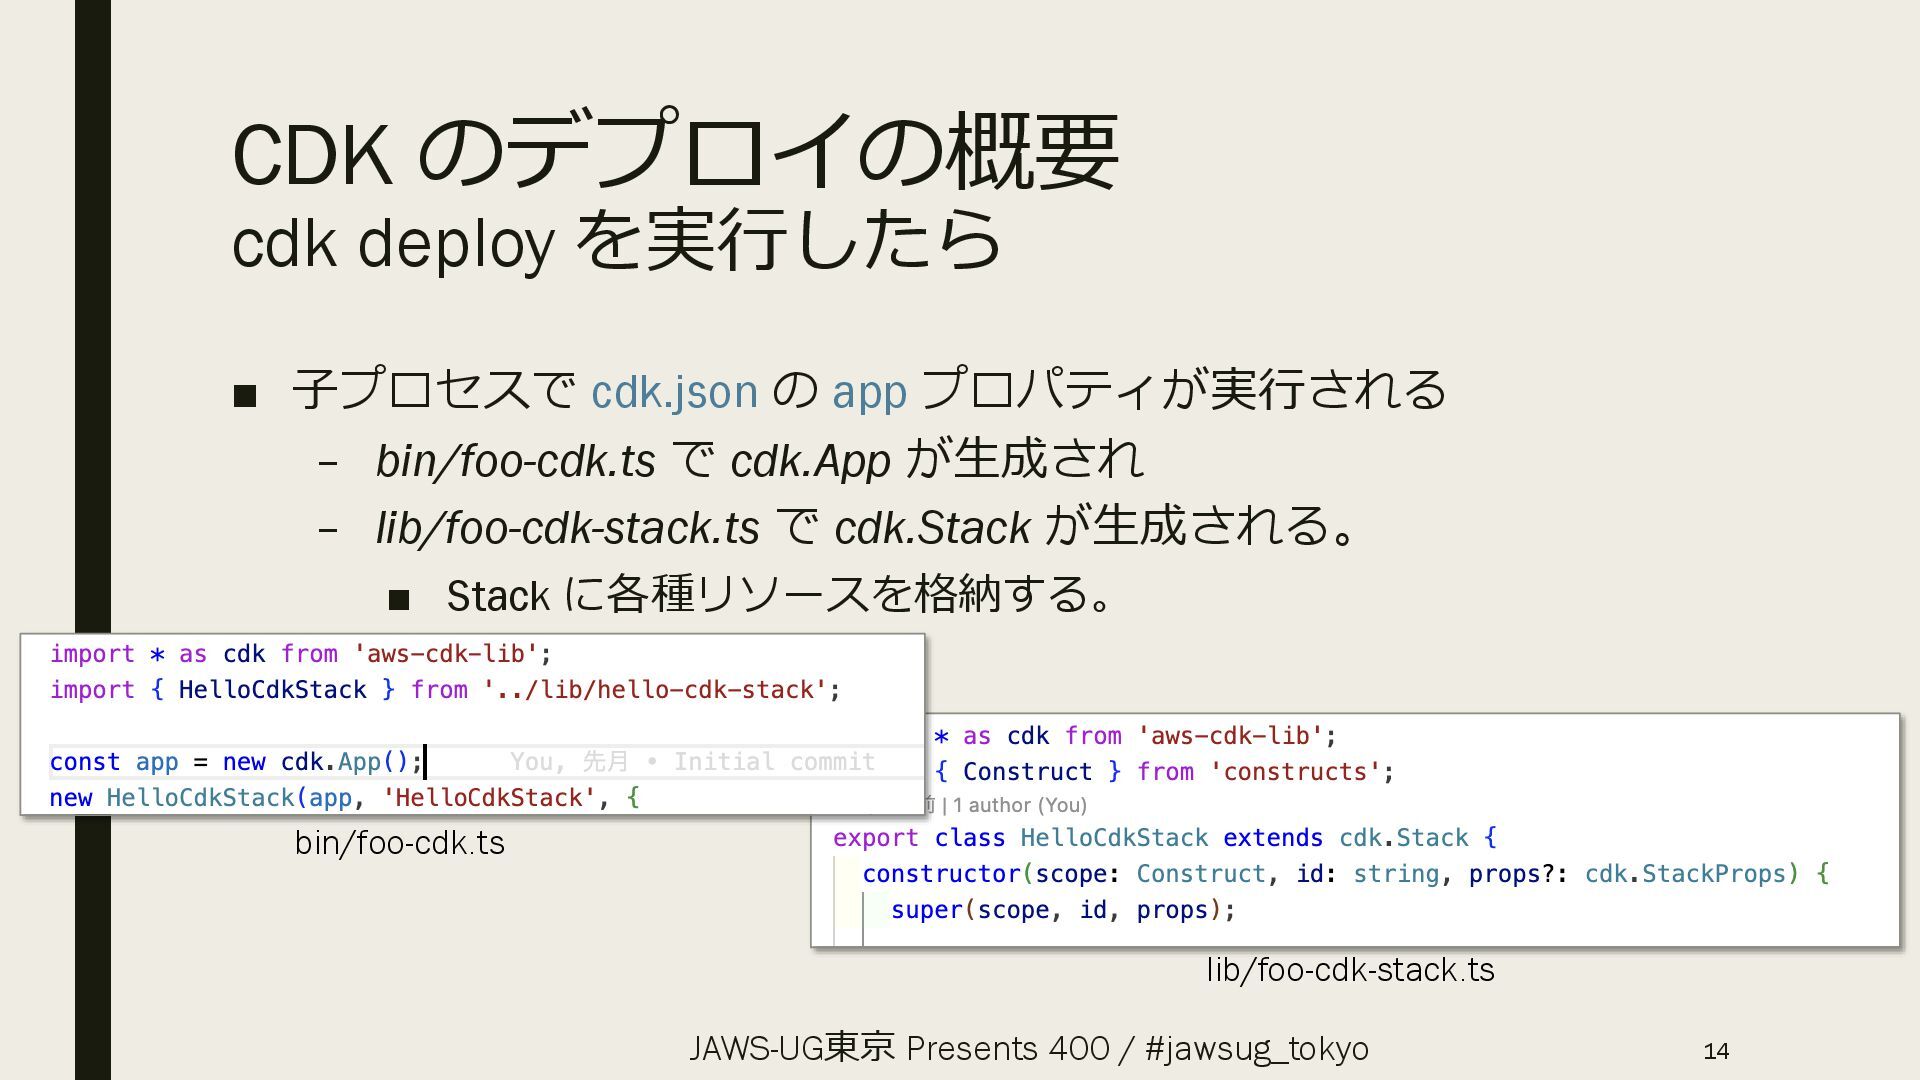The height and width of the screenshot is (1080, 1920).
Task: Click the 'bin/foo-cdk.ts' caption under left code
Action: pyautogui.click(x=399, y=843)
